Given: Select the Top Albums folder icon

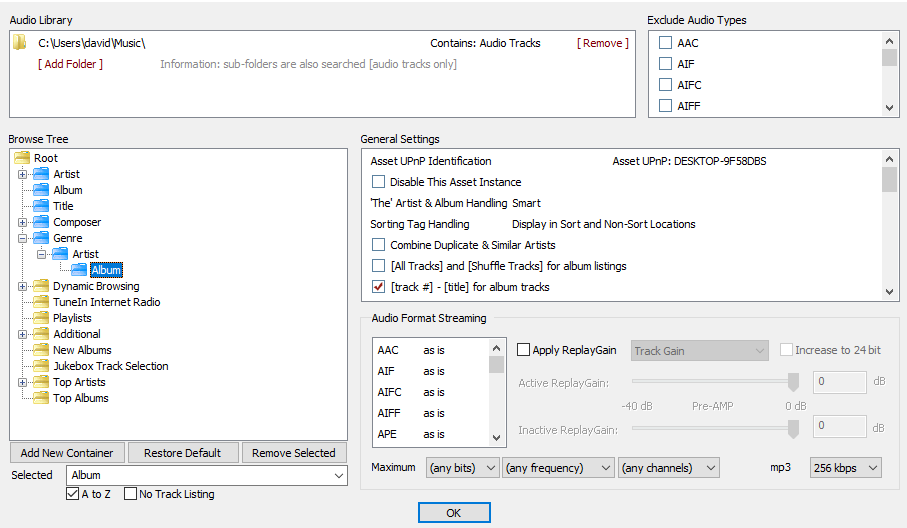Looking at the screenshot, I should point(41,398).
